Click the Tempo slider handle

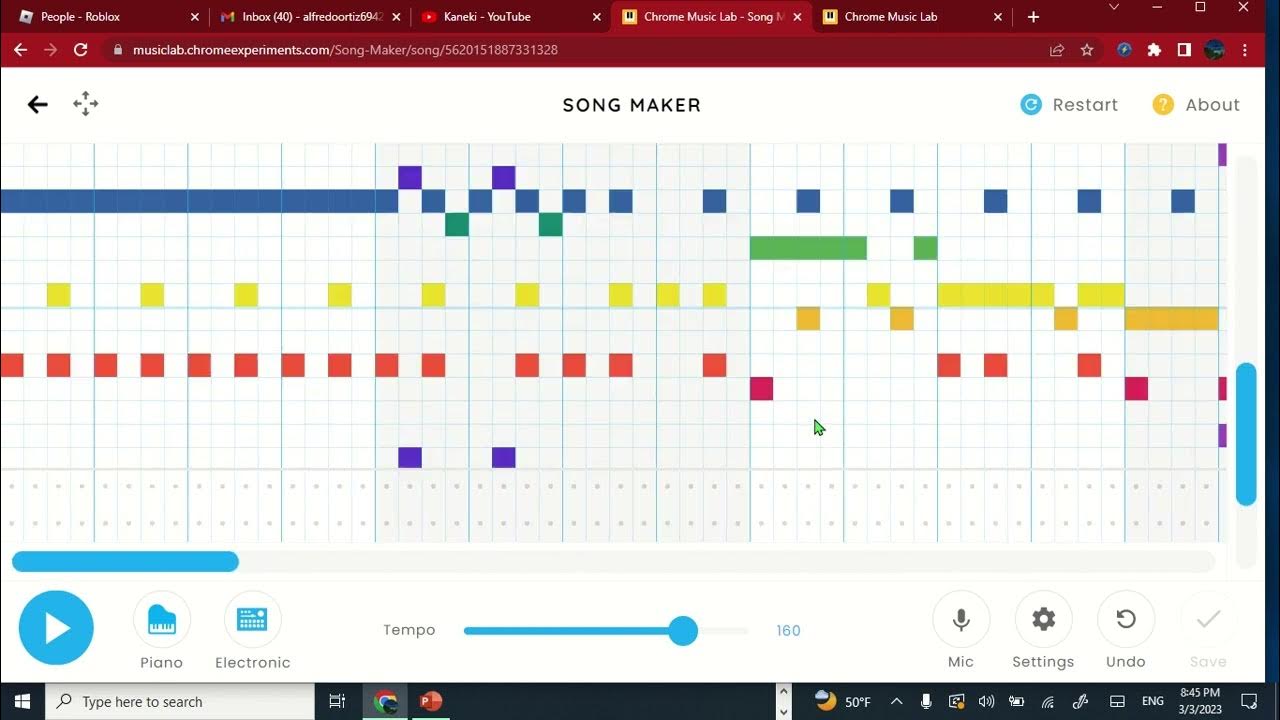683,630
